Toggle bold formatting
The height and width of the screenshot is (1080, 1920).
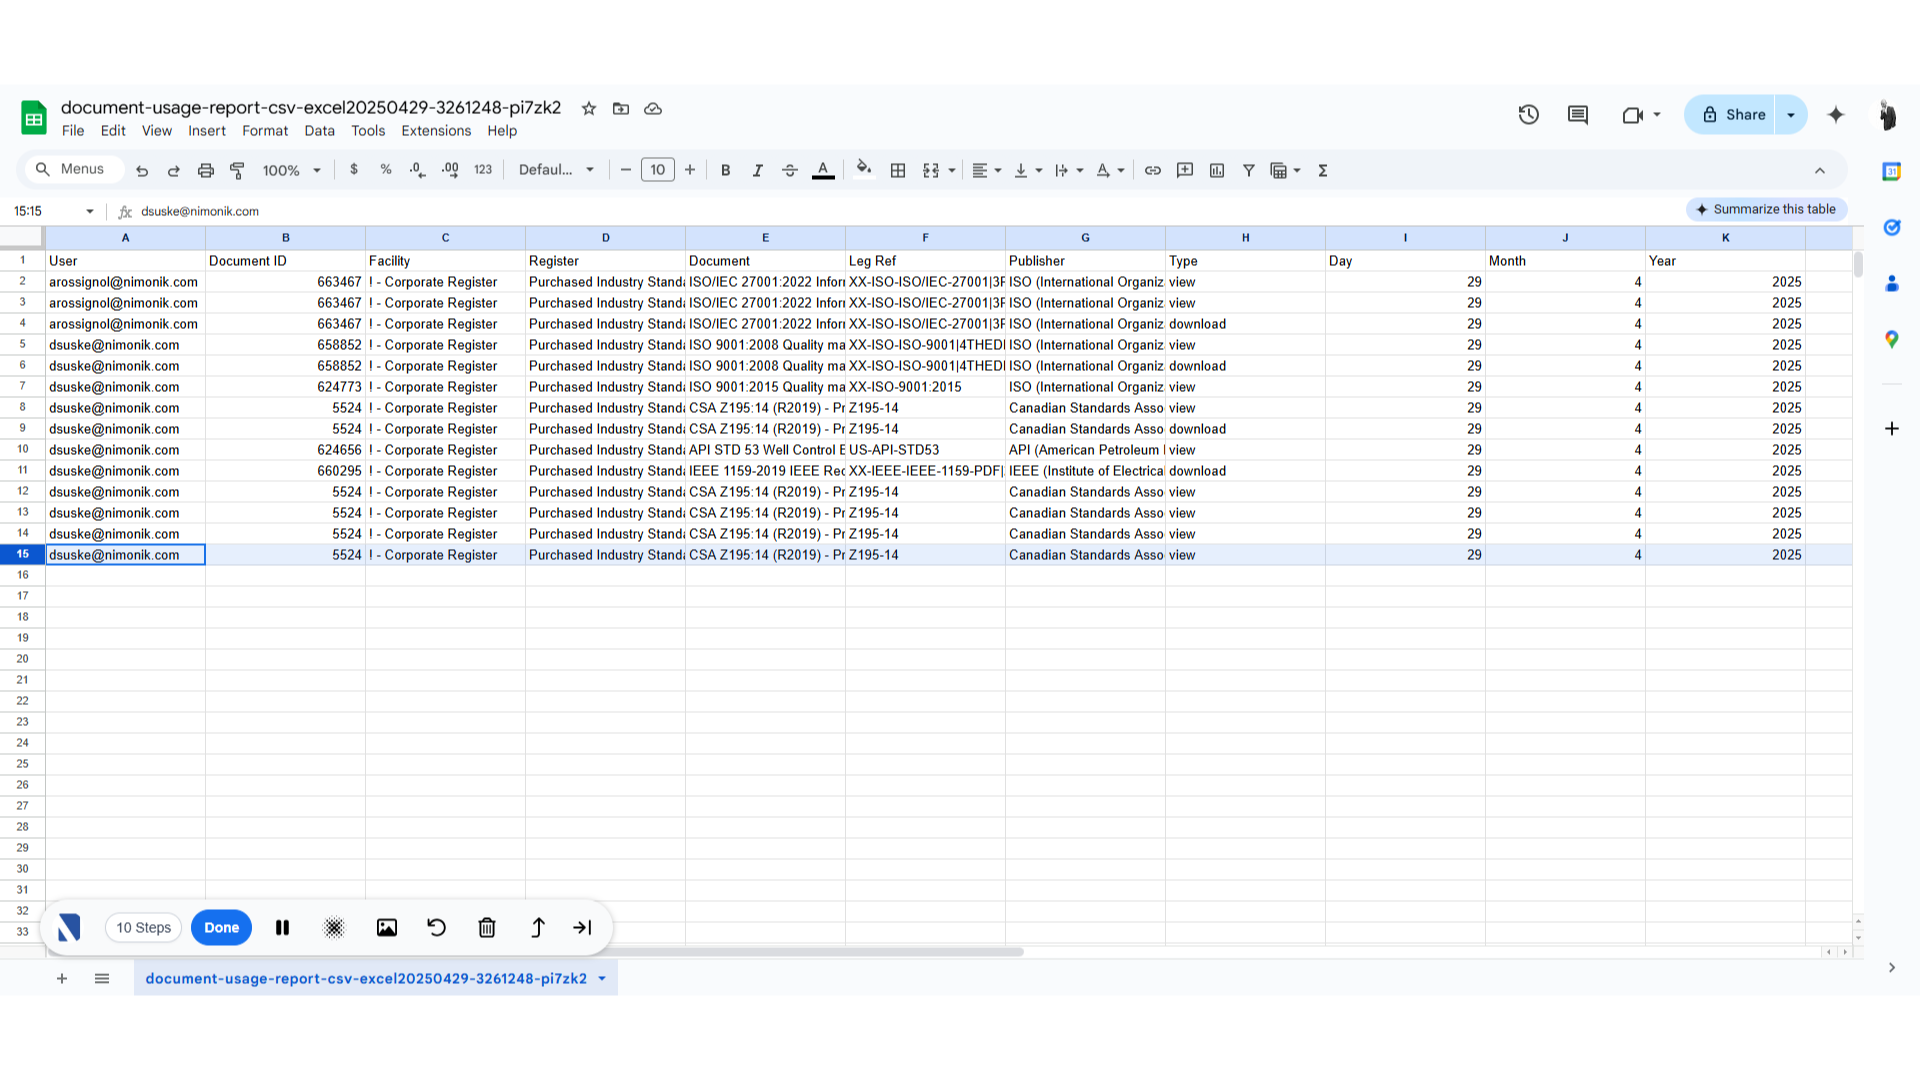click(x=726, y=170)
